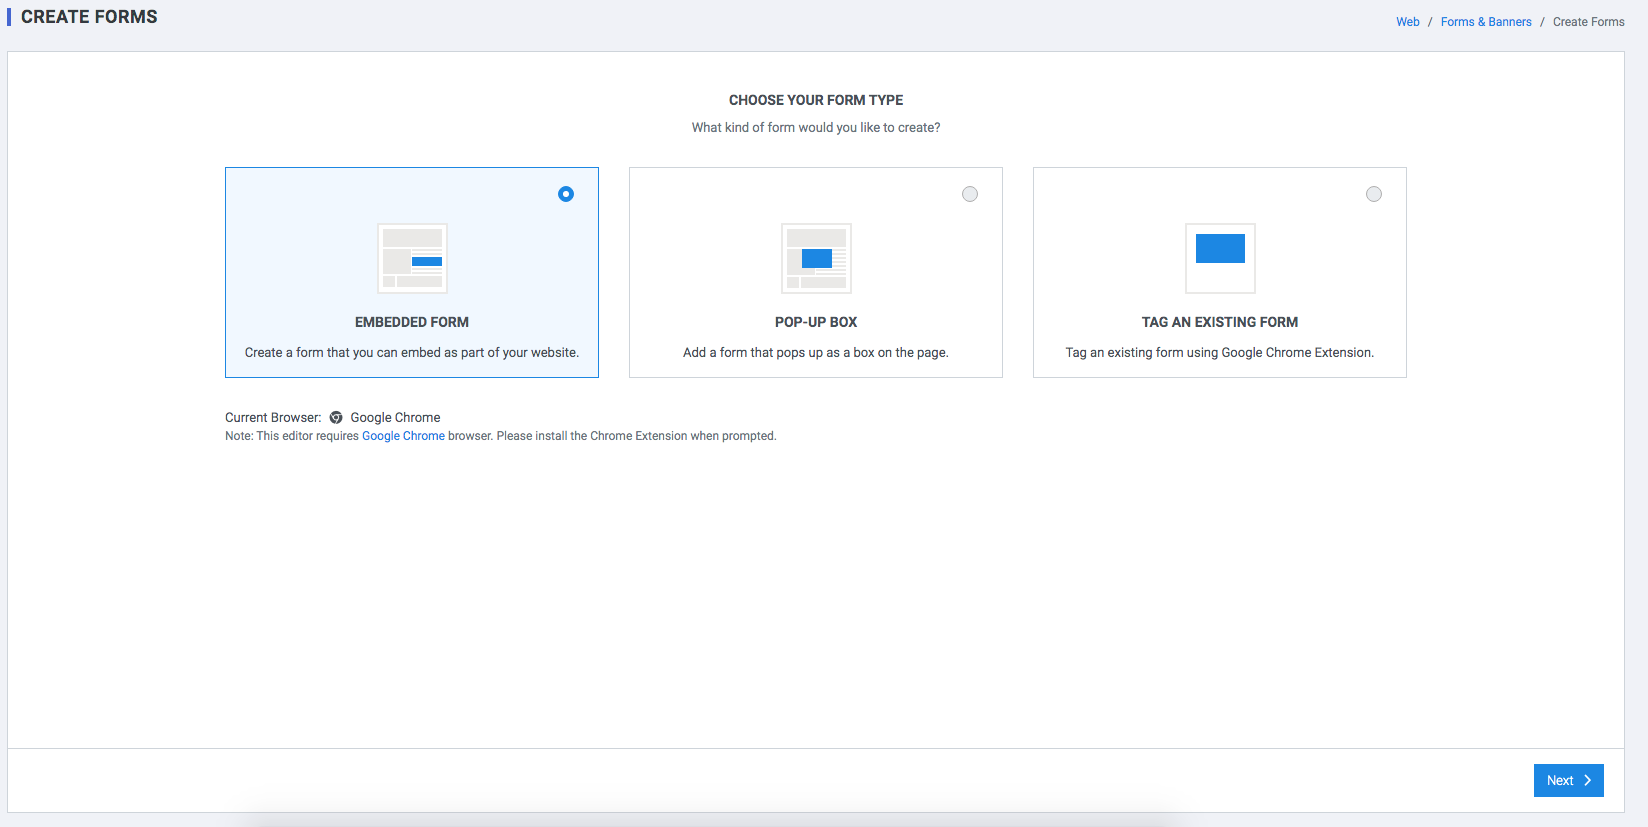Click the Next button
Screen dimensions: 1648x827
(x=1568, y=780)
